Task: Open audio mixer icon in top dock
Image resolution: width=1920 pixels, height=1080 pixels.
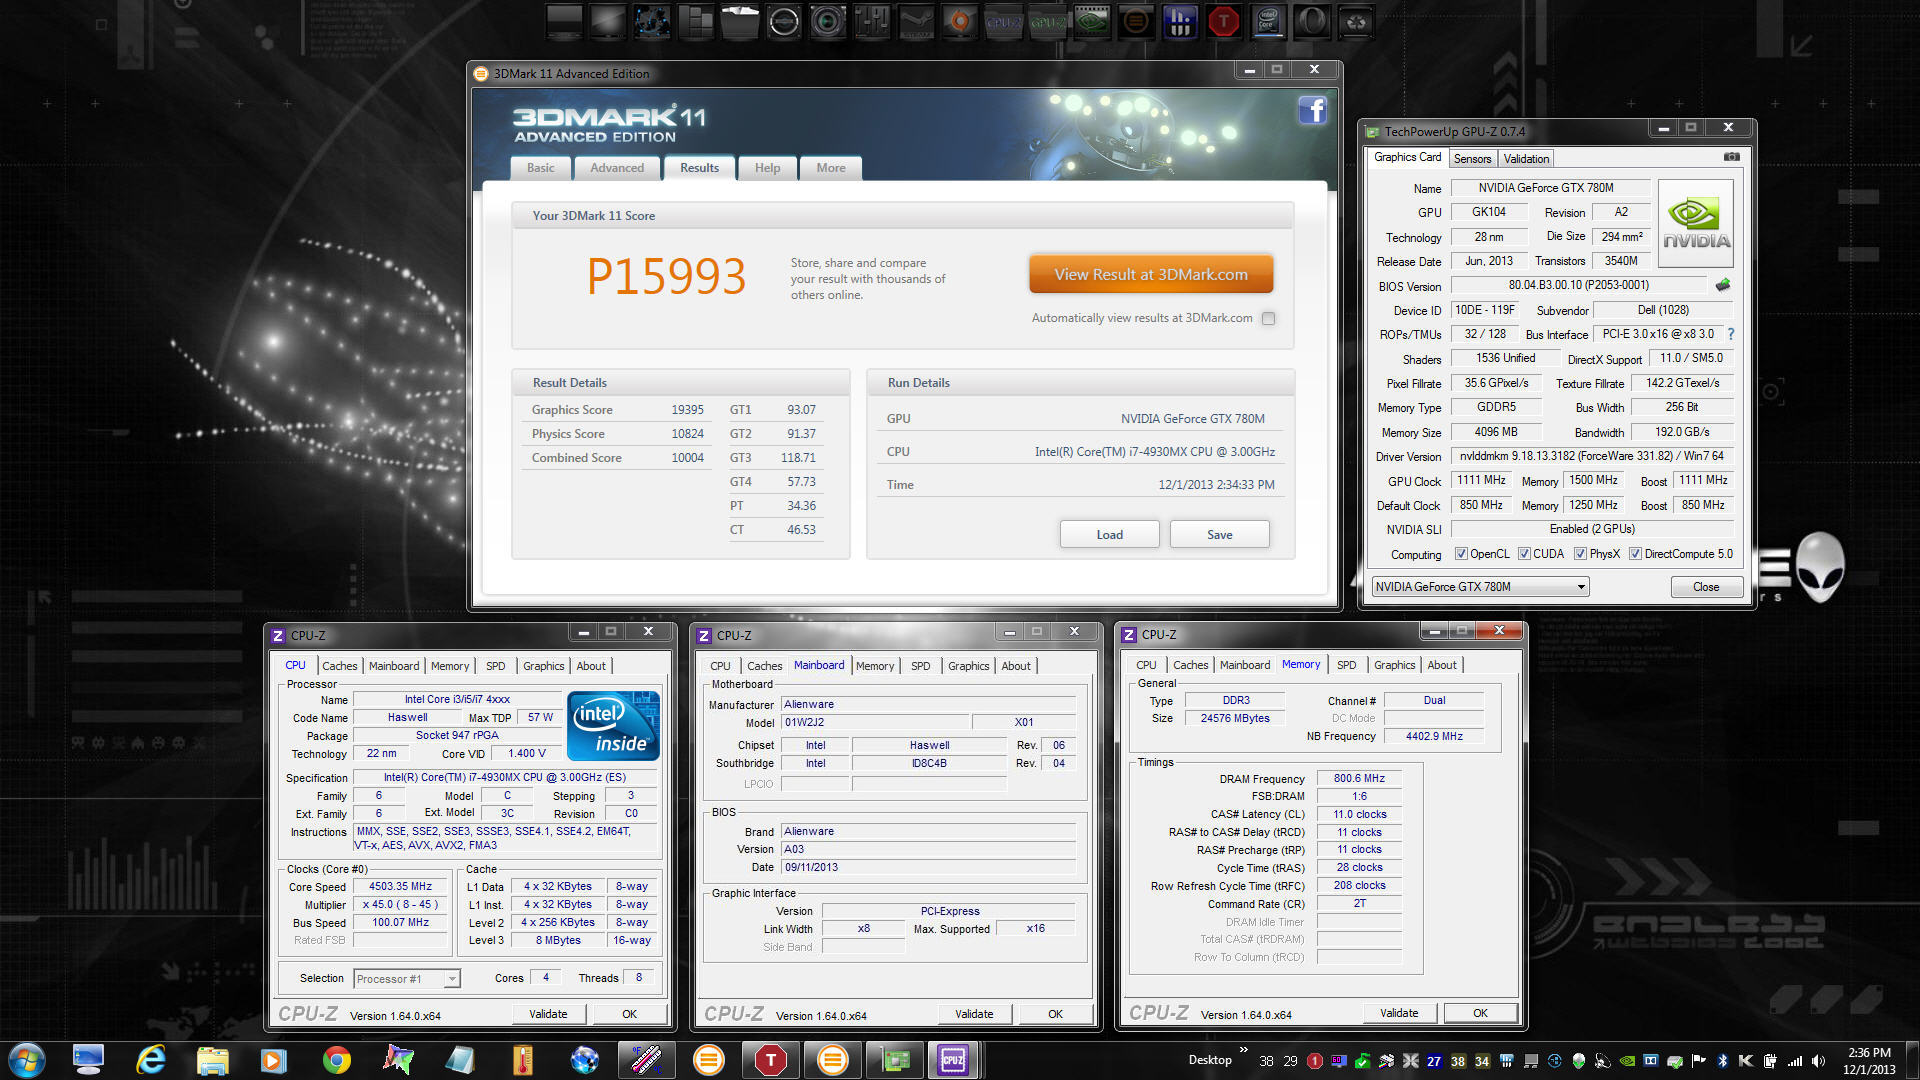Action: [871, 21]
